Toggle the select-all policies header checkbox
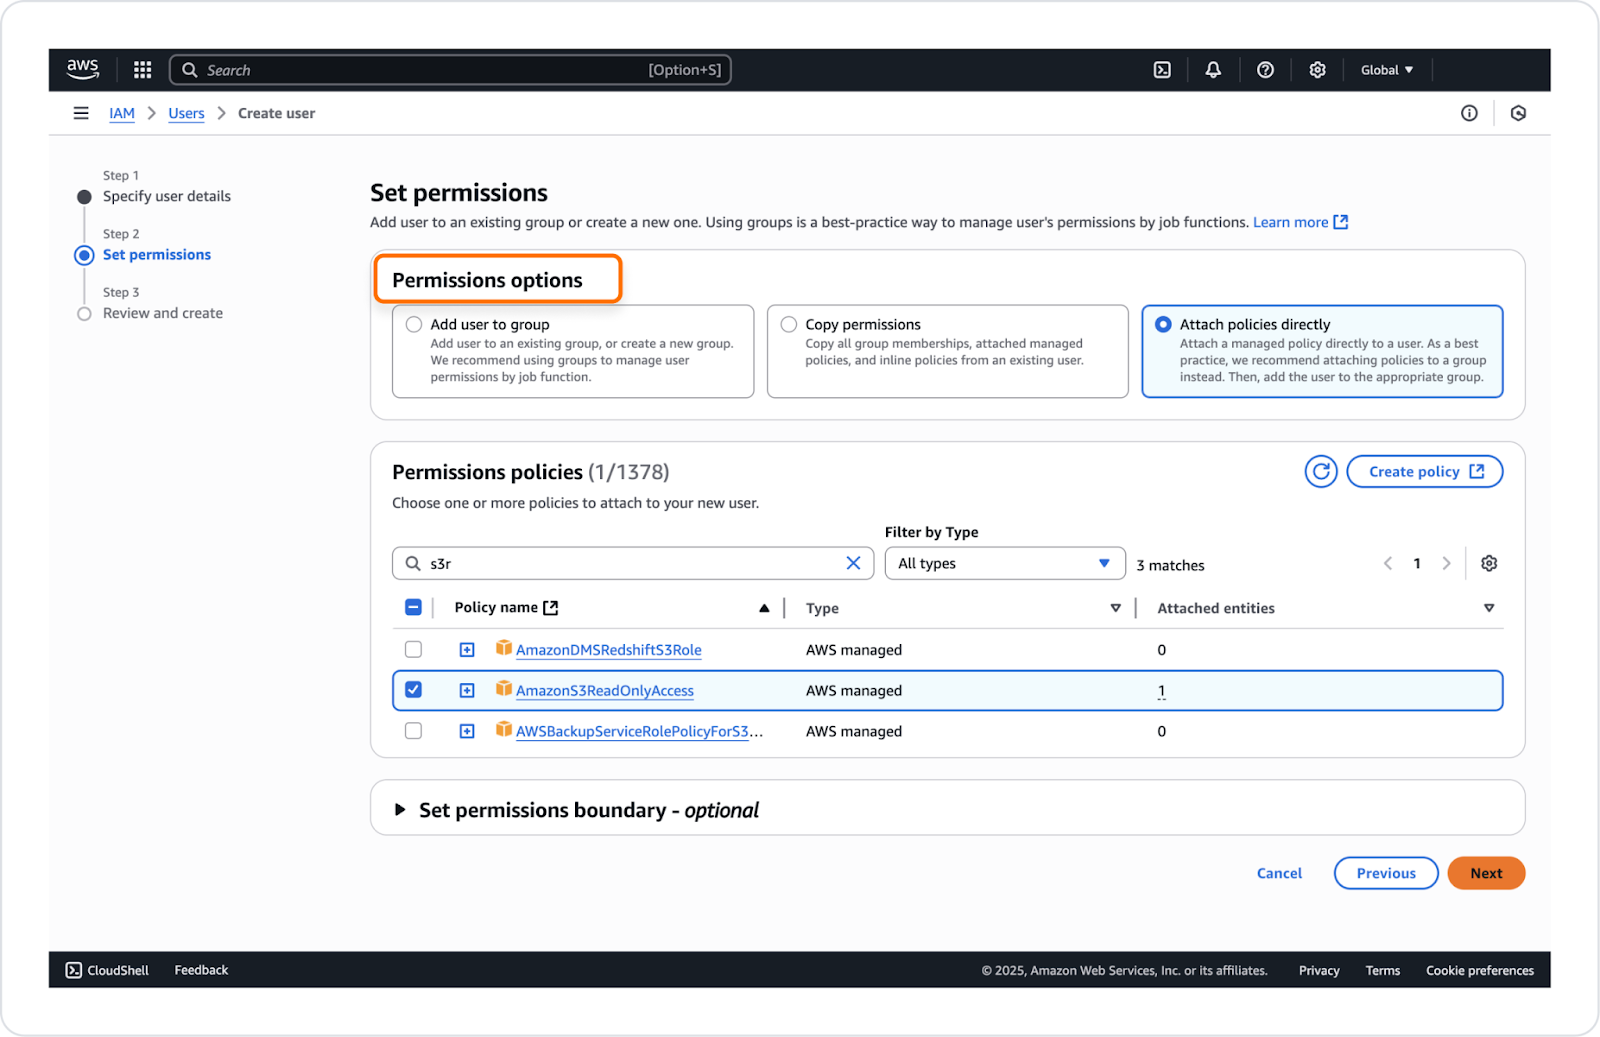The image size is (1600, 1037). pos(413,607)
